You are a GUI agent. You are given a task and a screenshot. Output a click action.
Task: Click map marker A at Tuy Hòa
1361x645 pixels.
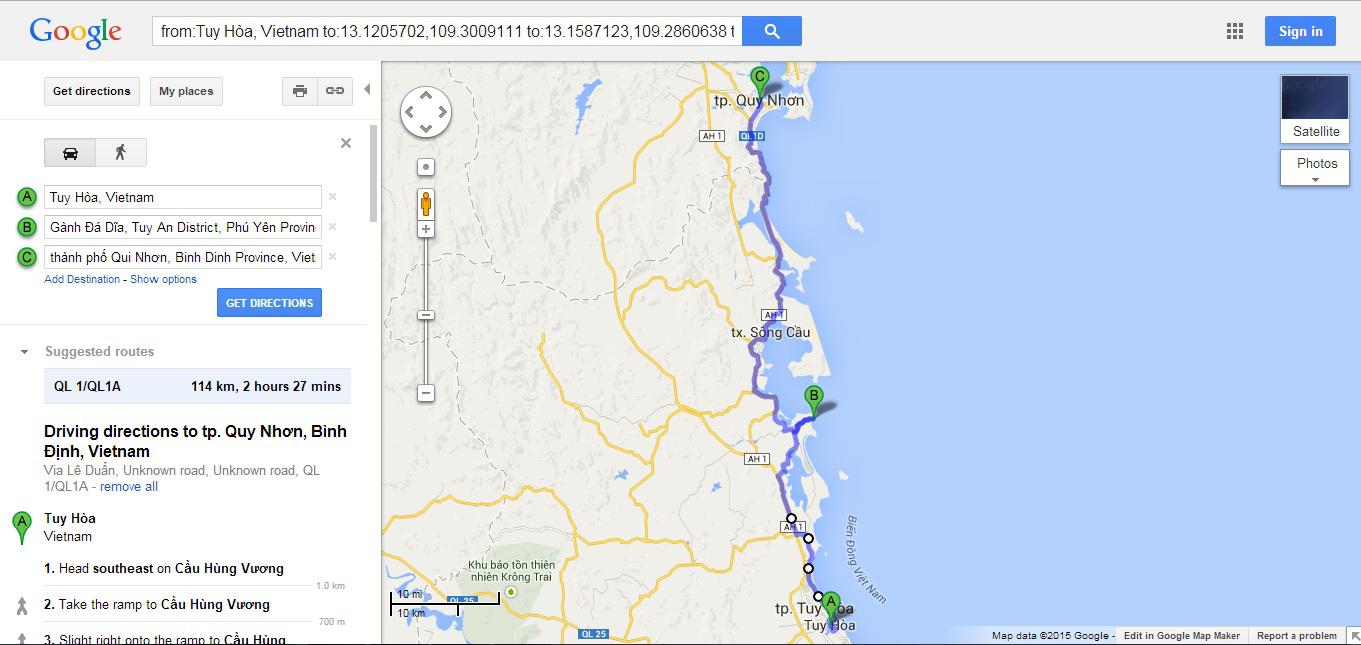pos(832,606)
